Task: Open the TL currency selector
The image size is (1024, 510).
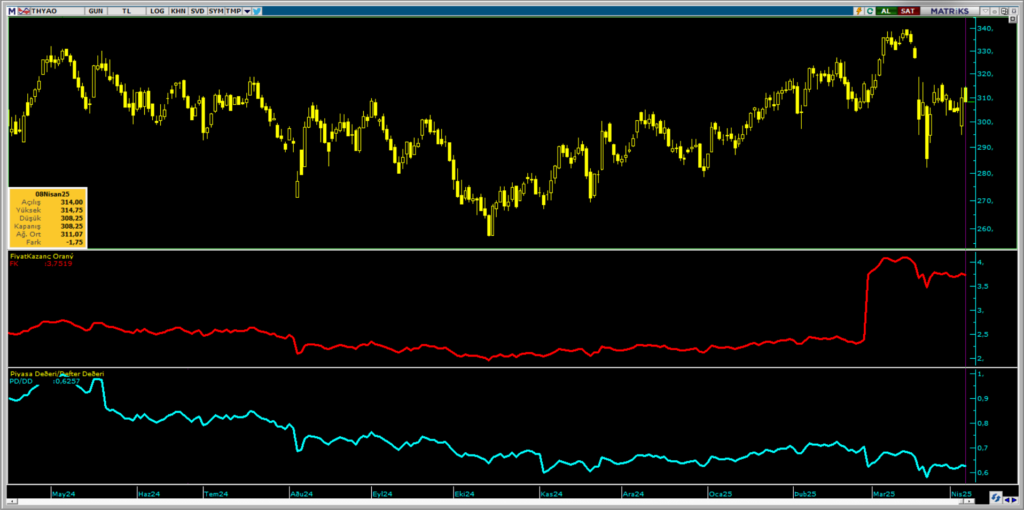Action: (x=126, y=10)
